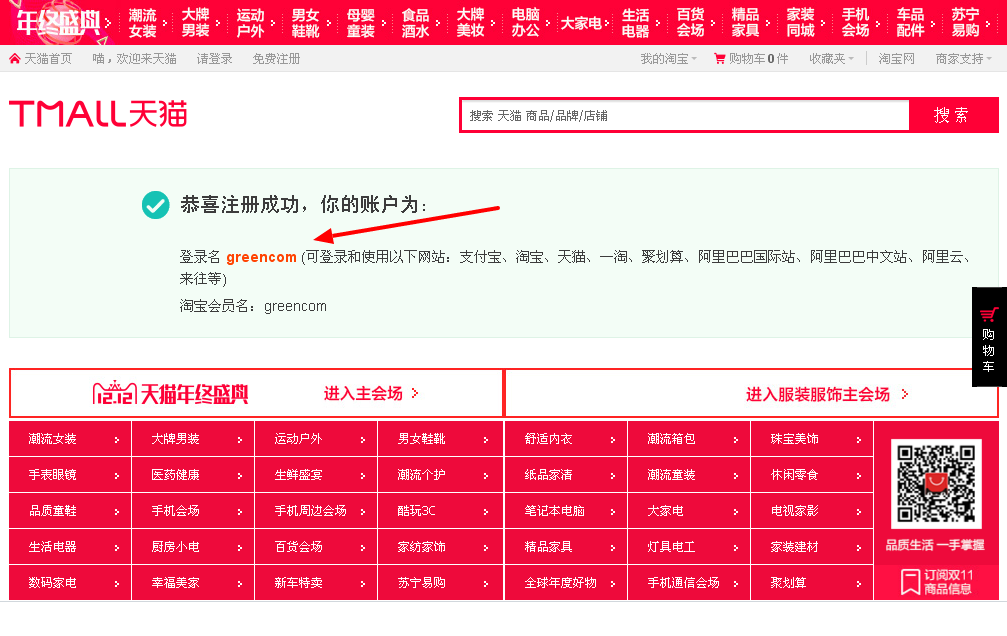Click the home icon beside 天猫首页
This screenshot has height=636, width=1007.
(x=15, y=59)
